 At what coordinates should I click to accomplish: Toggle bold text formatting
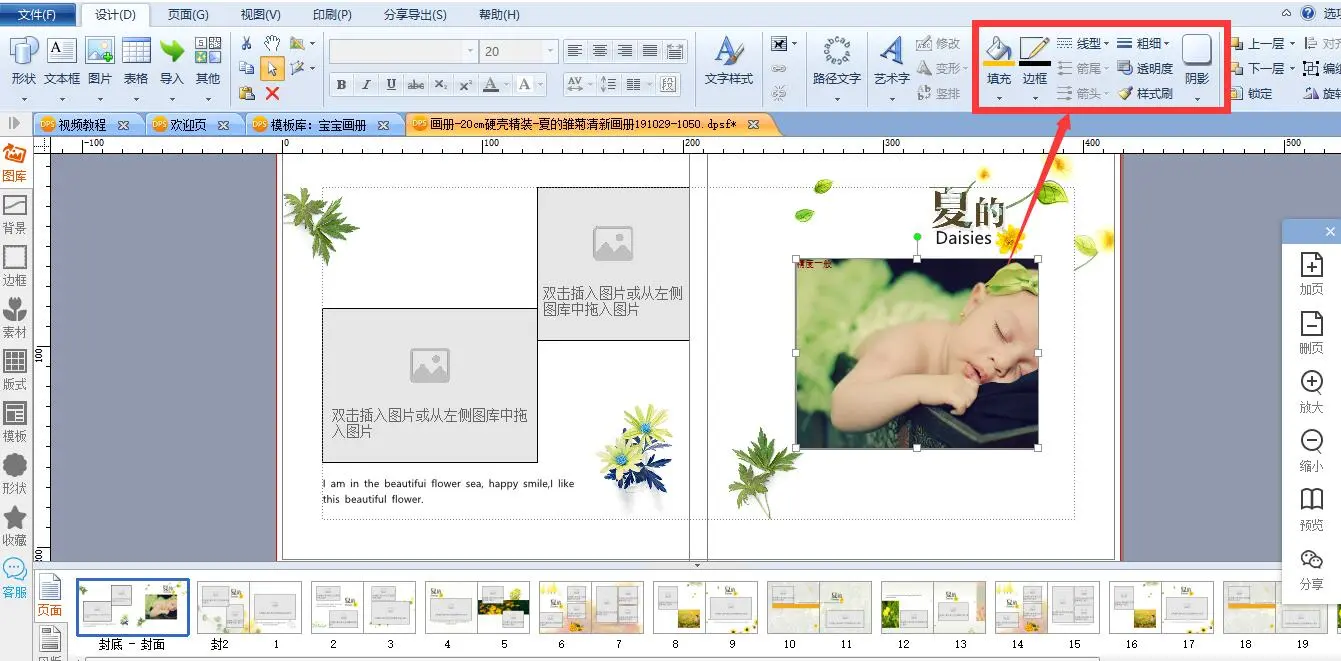tap(341, 85)
